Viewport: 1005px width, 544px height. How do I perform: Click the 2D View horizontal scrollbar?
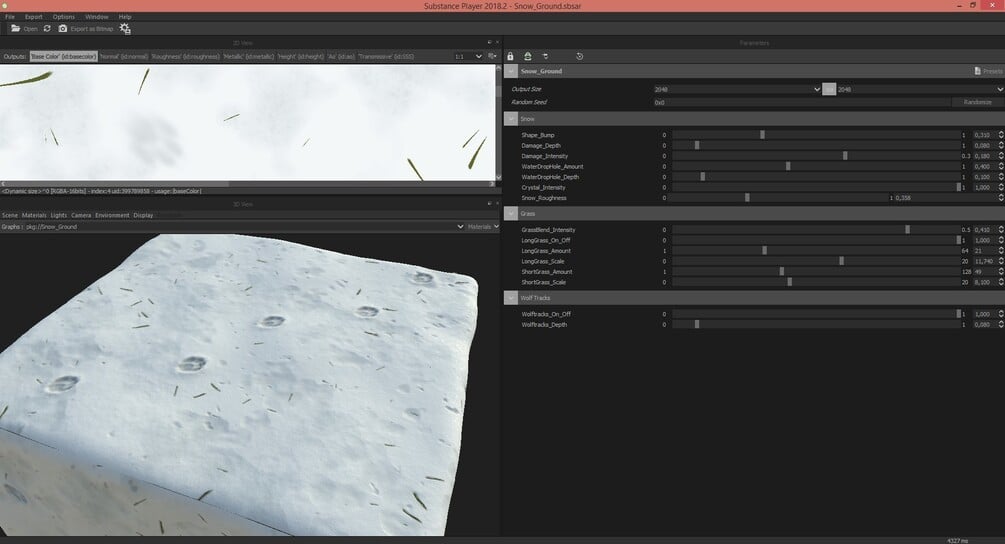point(248,184)
